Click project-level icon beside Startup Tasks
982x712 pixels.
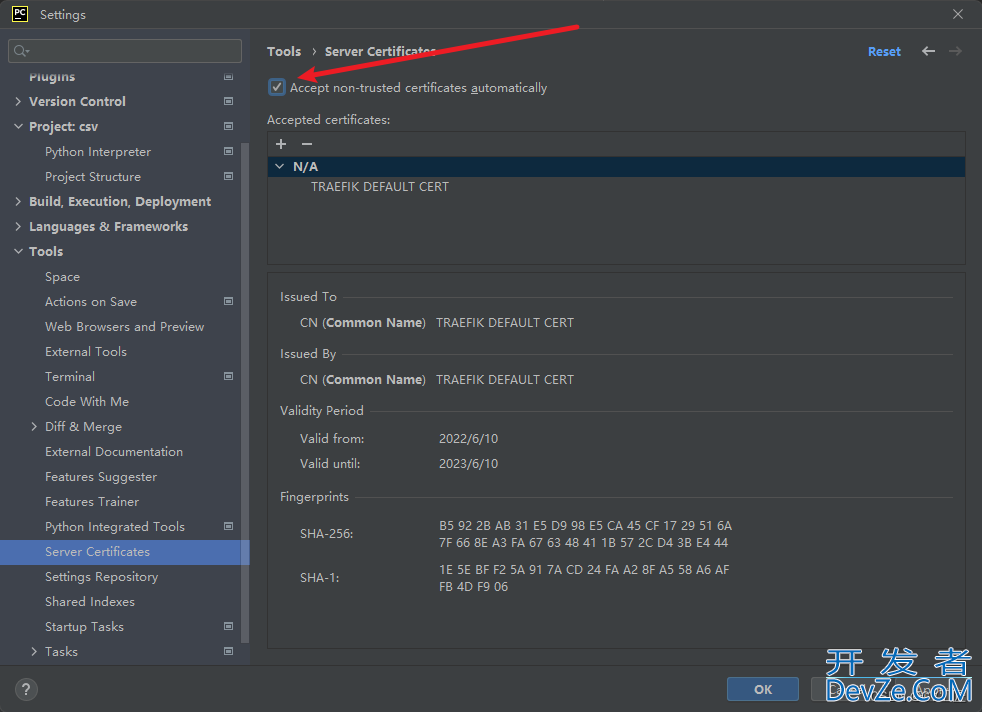[229, 626]
